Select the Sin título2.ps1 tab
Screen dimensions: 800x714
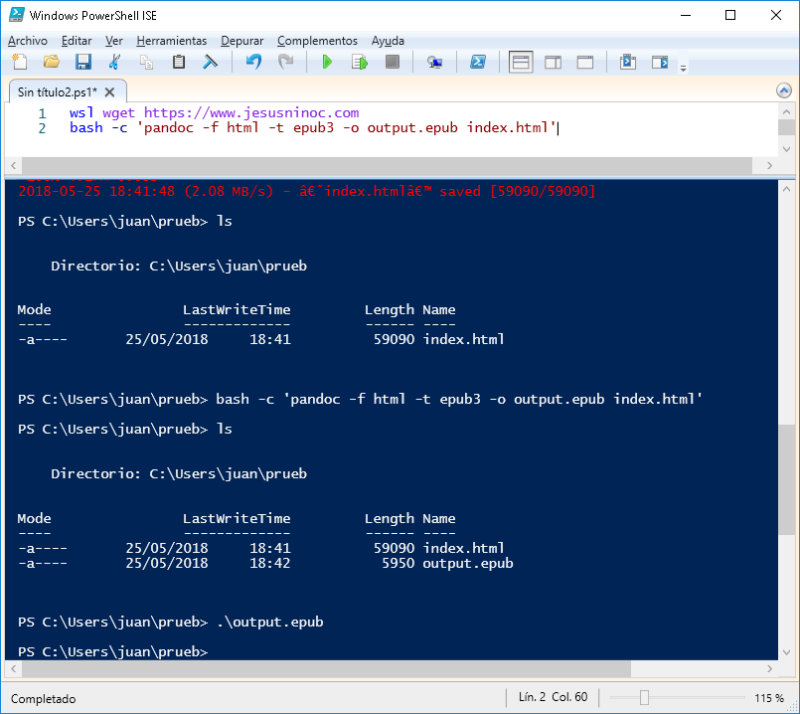click(58, 89)
